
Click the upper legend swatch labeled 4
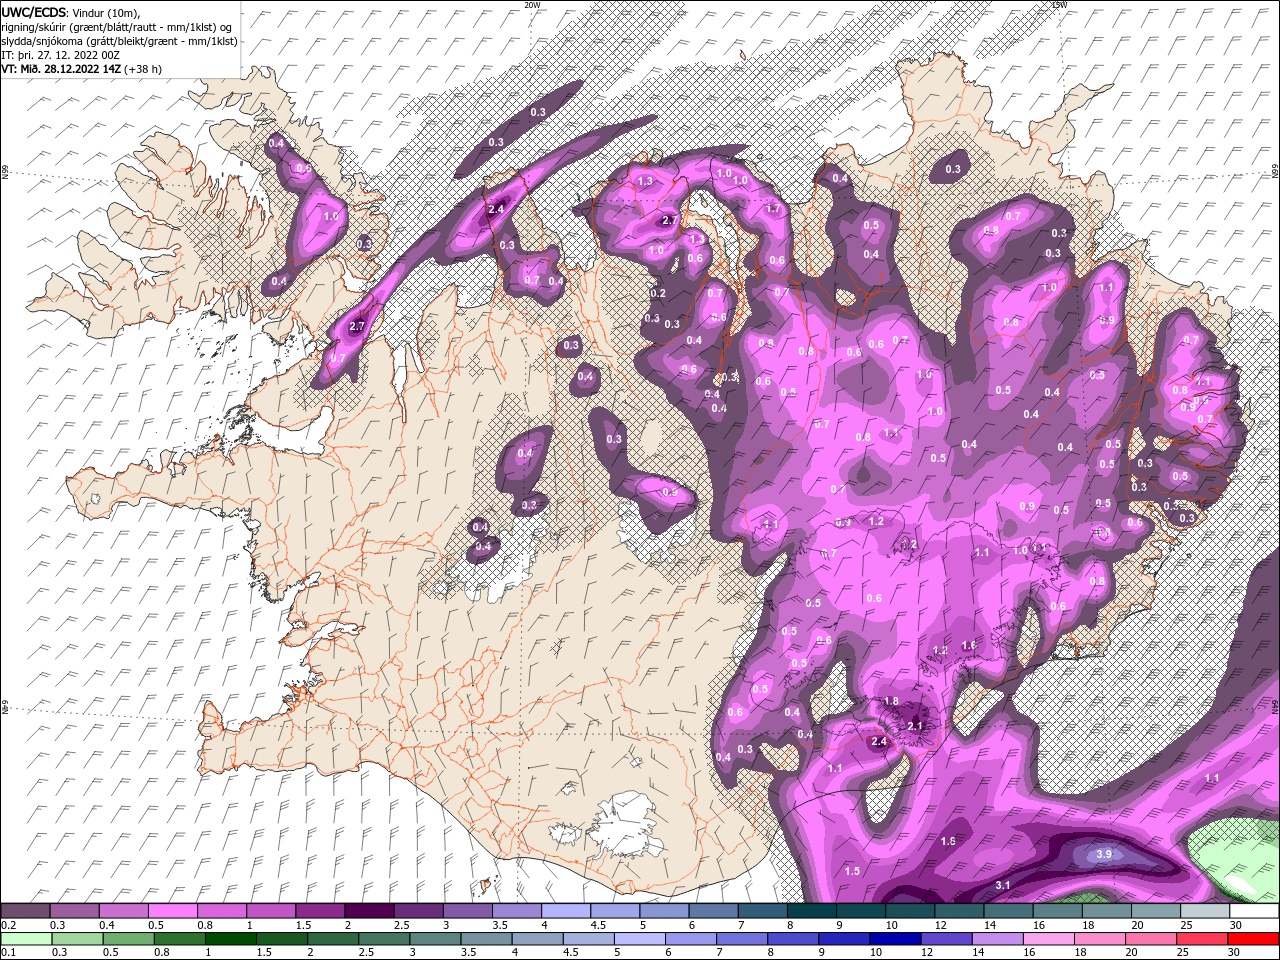[x=566, y=911]
